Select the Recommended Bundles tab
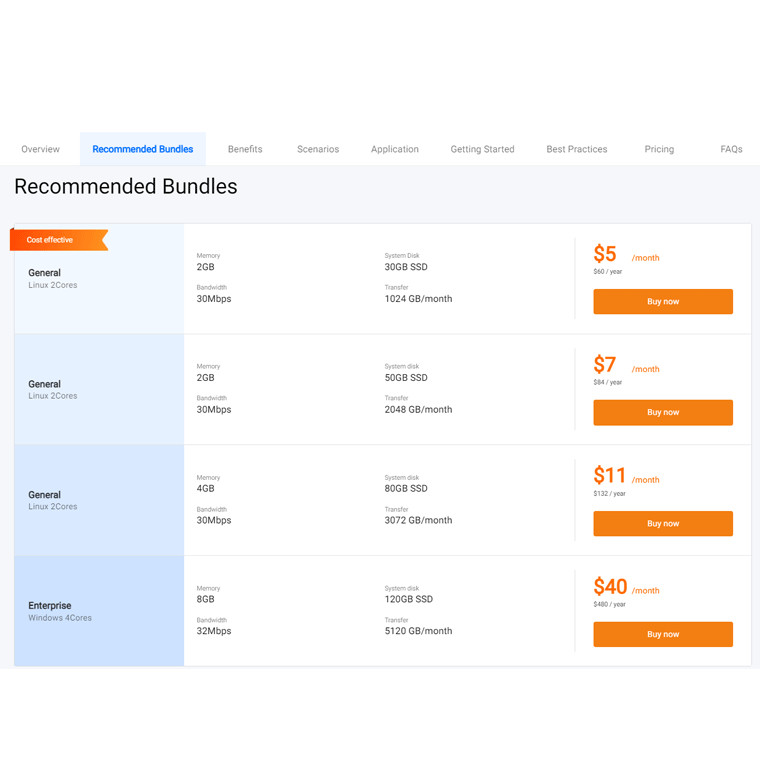Viewport: 760px width, 760px height. [x=143, y=149]
